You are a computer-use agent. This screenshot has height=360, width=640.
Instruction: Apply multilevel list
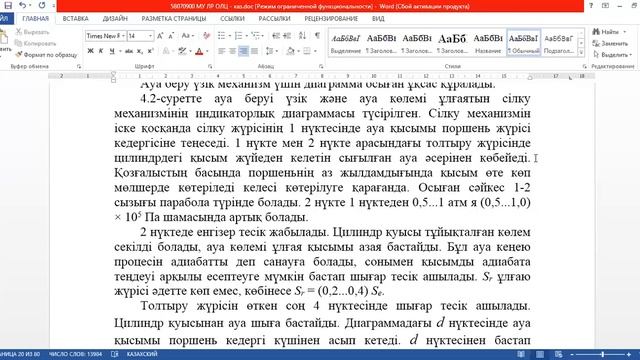[256, 36]
